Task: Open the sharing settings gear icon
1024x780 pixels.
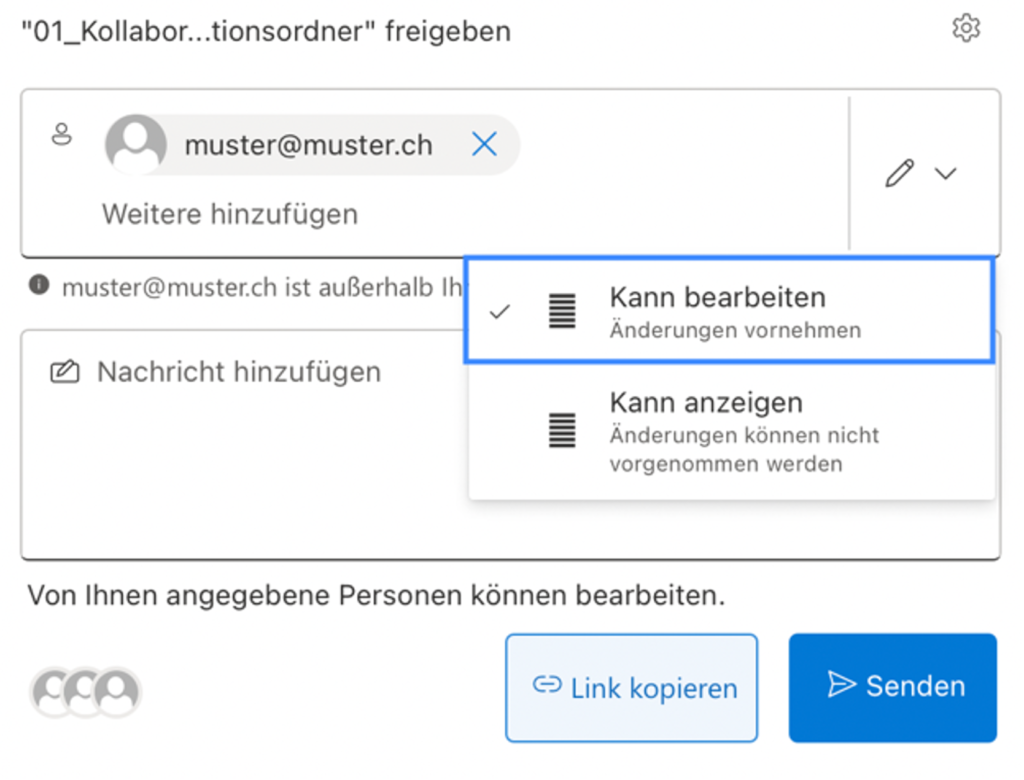Action: (x=965, y=29)
